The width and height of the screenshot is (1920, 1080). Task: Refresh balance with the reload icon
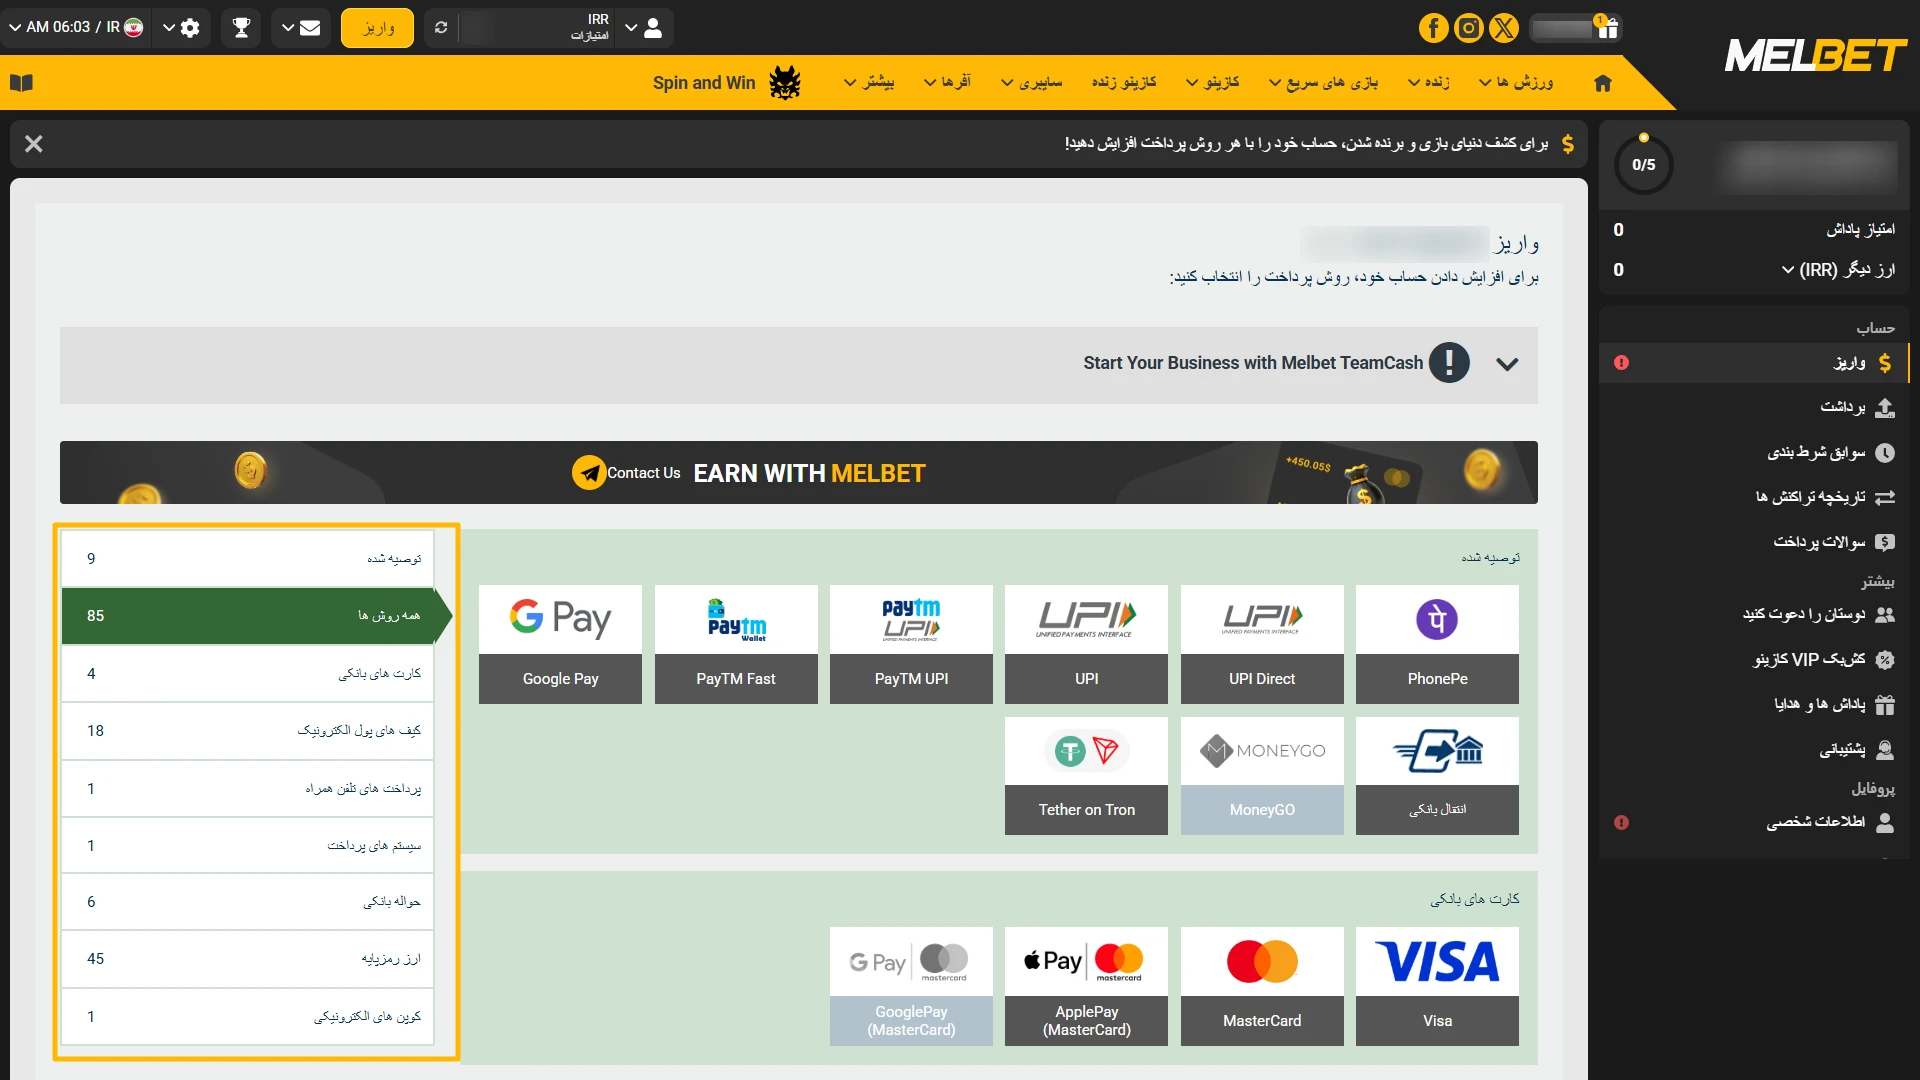(x=441, y=28)
